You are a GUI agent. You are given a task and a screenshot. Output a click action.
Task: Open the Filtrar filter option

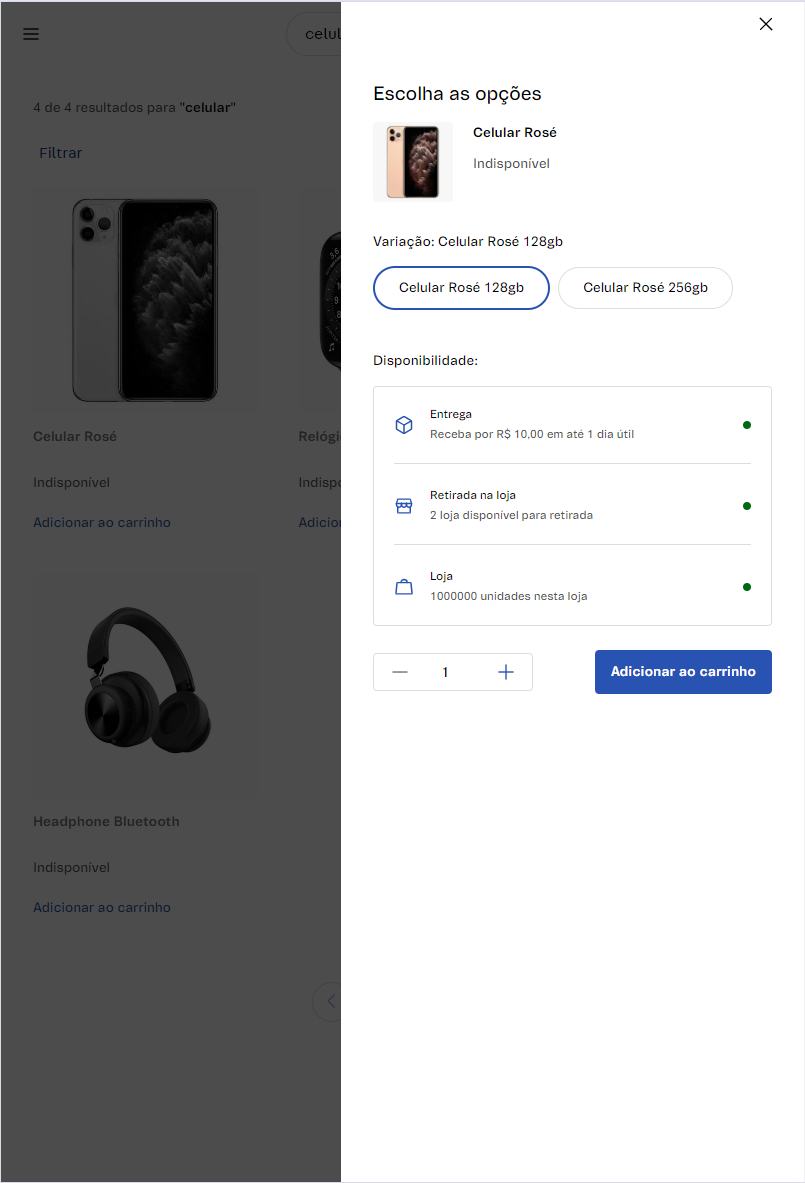[x=61, y=153]
